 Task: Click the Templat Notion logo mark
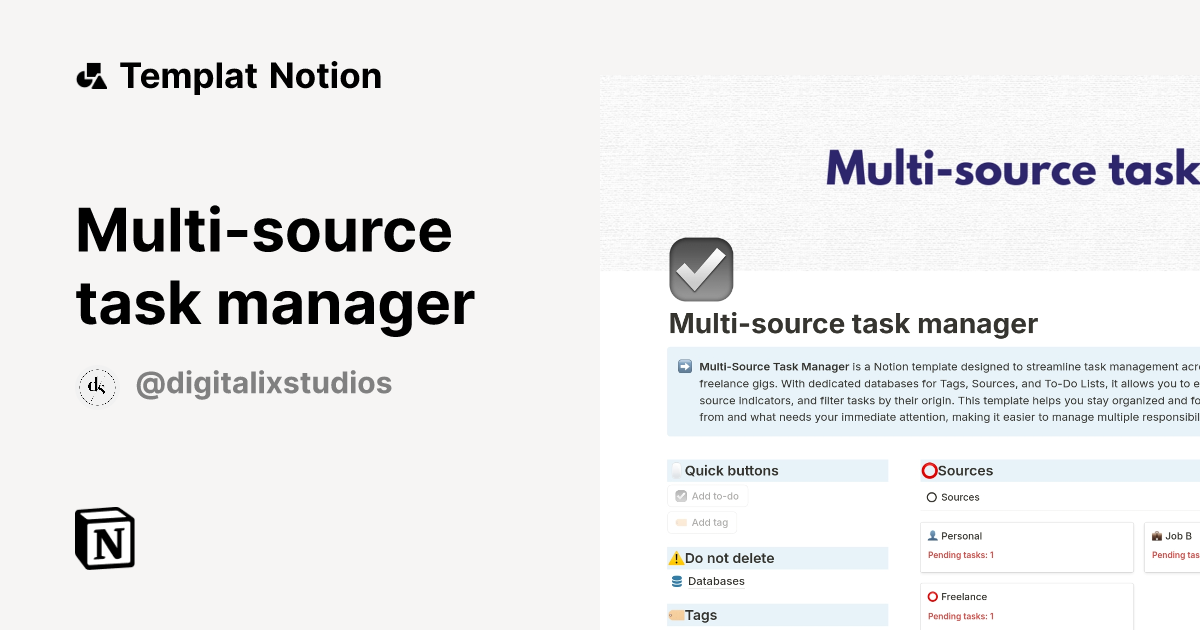(91, 75)
